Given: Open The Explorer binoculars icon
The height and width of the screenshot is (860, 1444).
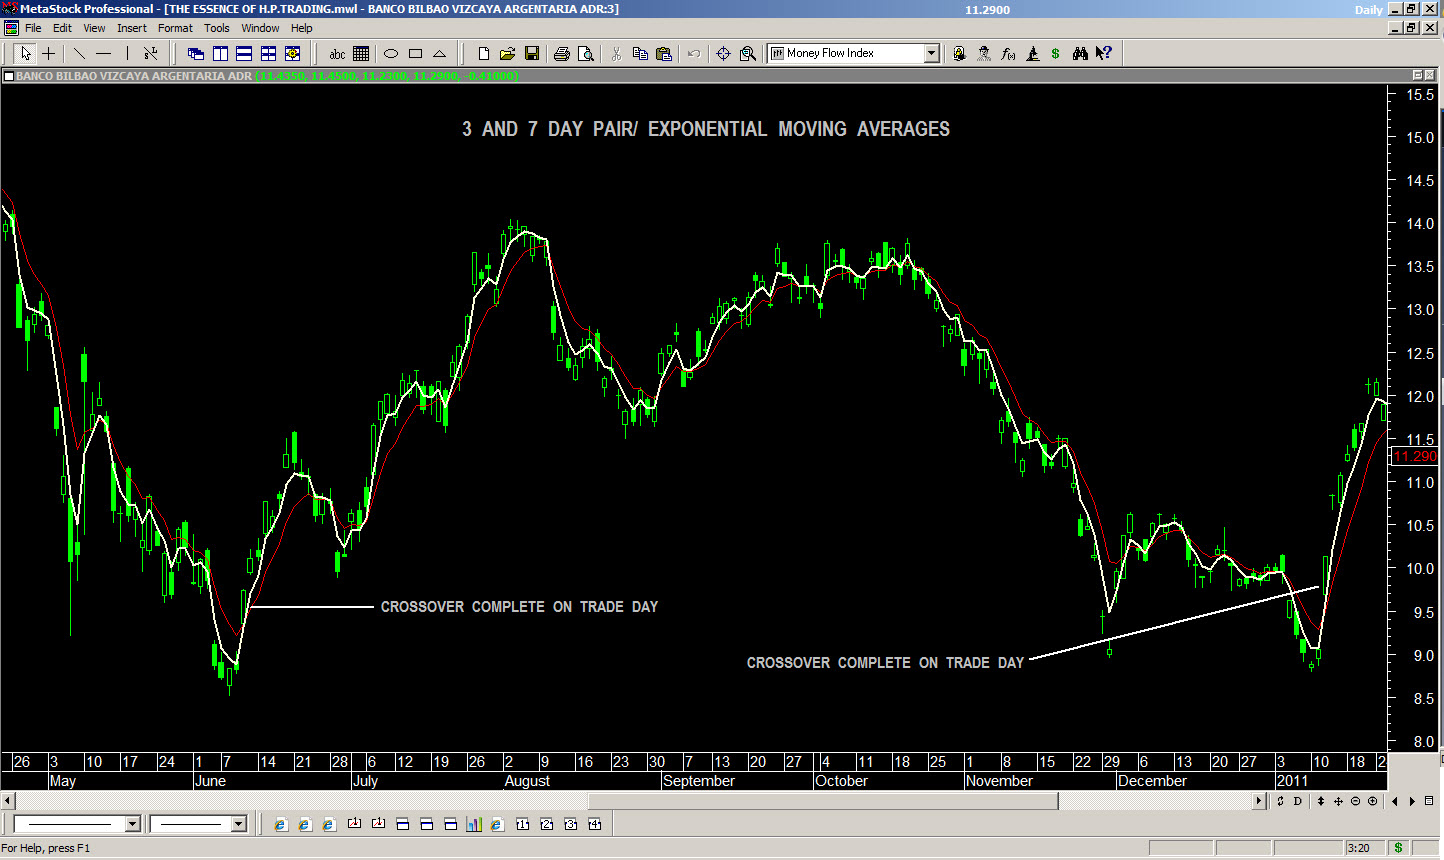Looking at the screenshot, I should click(1080, 54).
